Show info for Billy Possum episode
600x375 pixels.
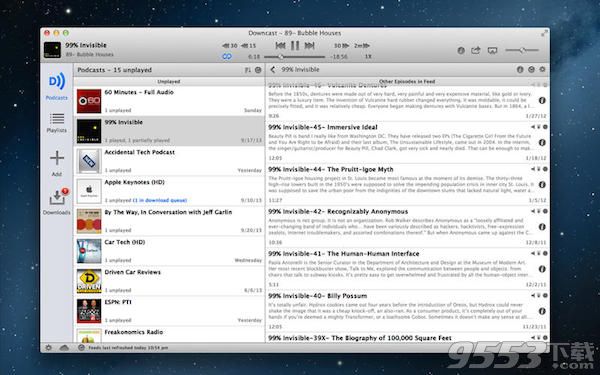point(542,311)
